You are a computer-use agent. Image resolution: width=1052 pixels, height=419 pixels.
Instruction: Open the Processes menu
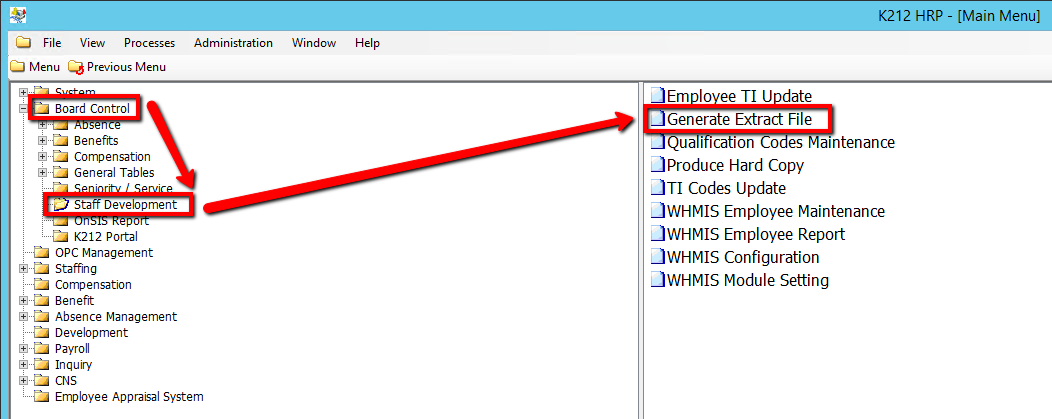point(149,43)
